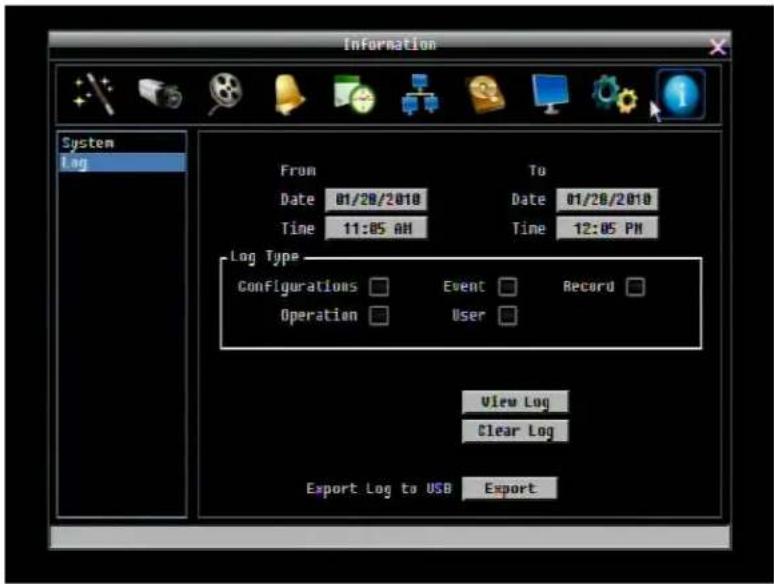The width and height of the screenshot is (774, 584).
Task: Open the gears system settings icon
Action: (x=615, y=94)
